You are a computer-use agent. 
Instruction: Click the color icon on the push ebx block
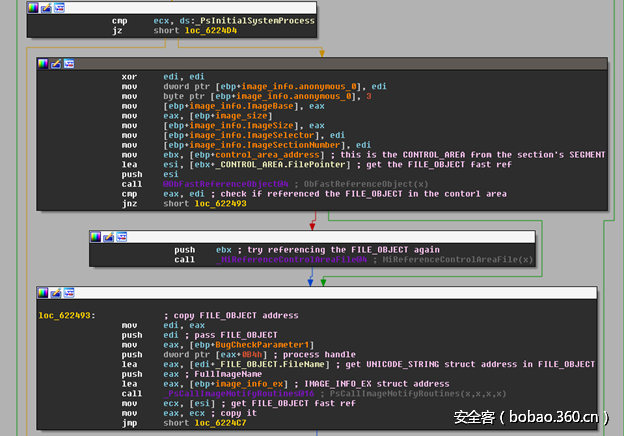96,236
